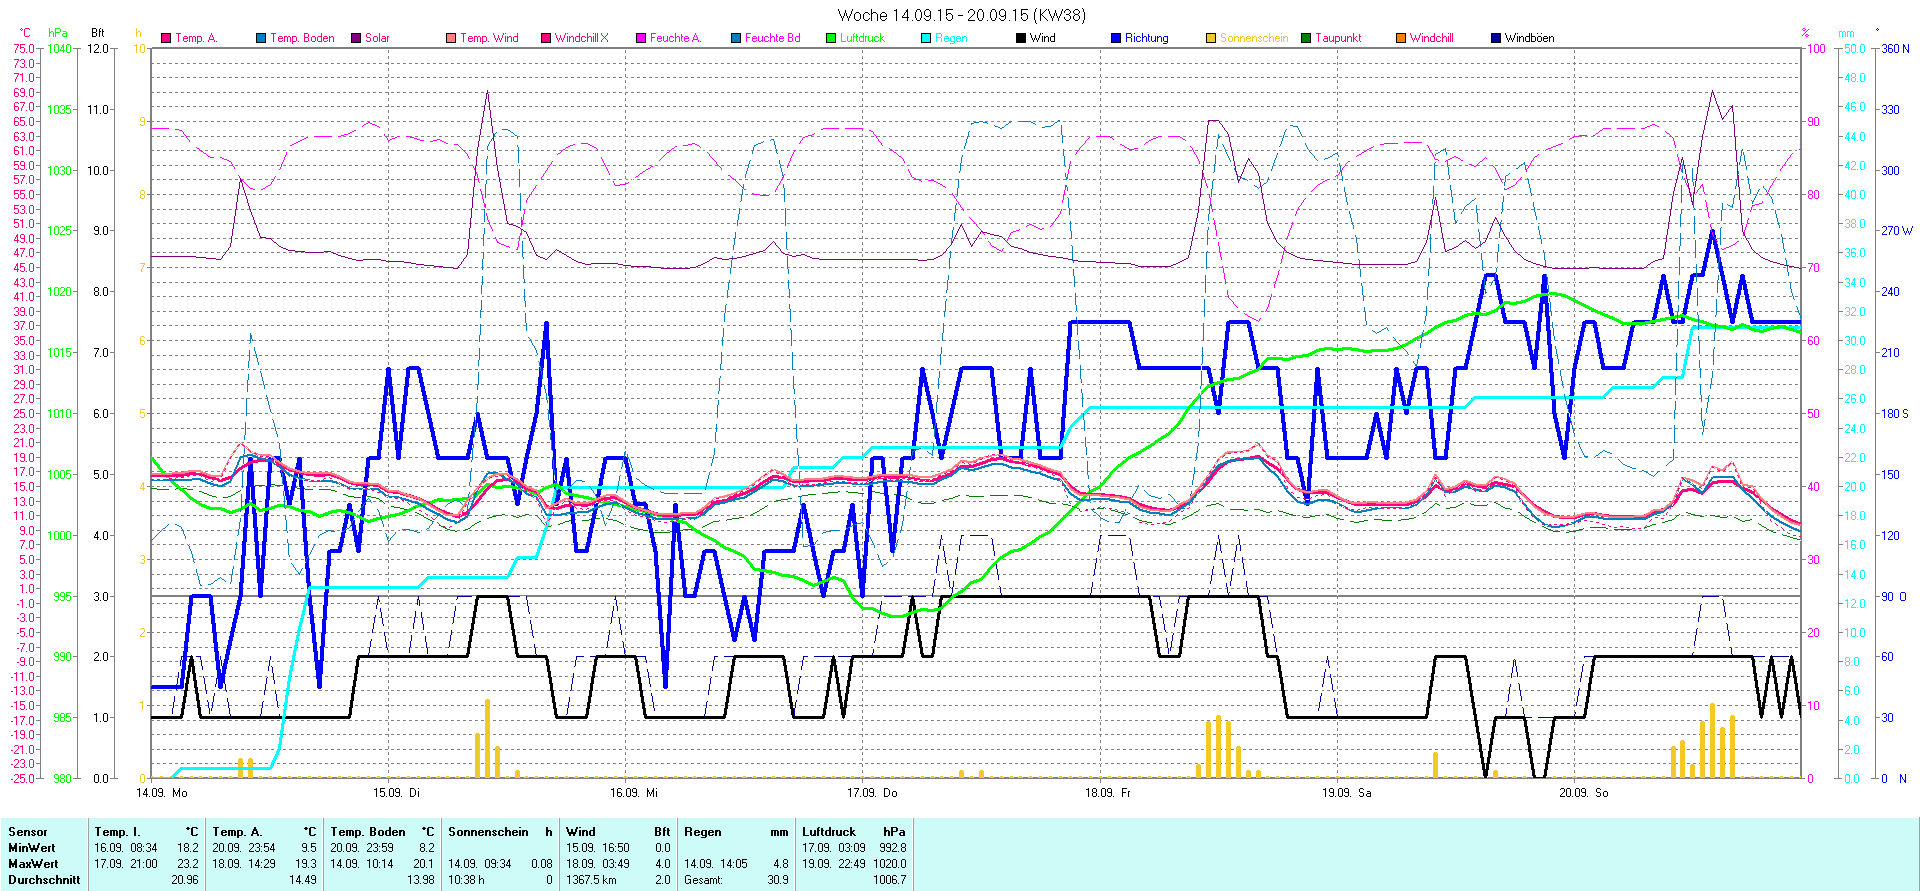Select the Temp. Boden legend label
Screen dimensions: 1920x891
coord(302,38)
